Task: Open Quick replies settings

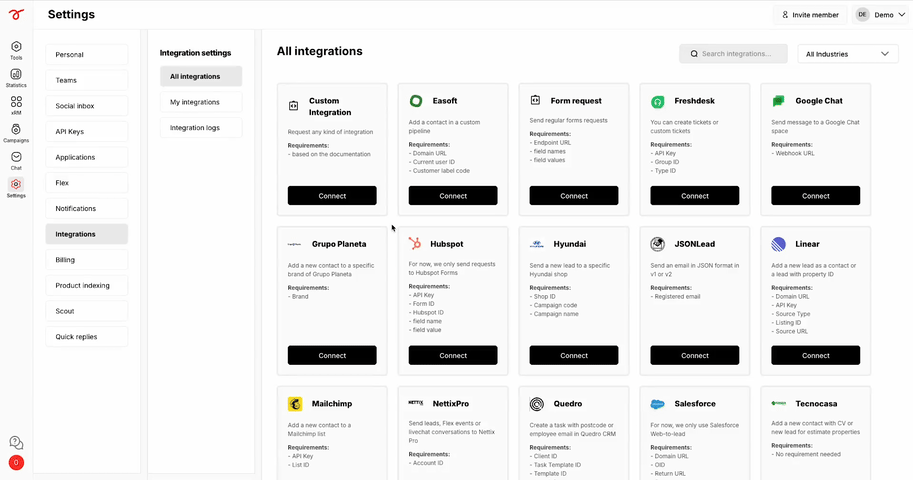Action: coord(87,337)
